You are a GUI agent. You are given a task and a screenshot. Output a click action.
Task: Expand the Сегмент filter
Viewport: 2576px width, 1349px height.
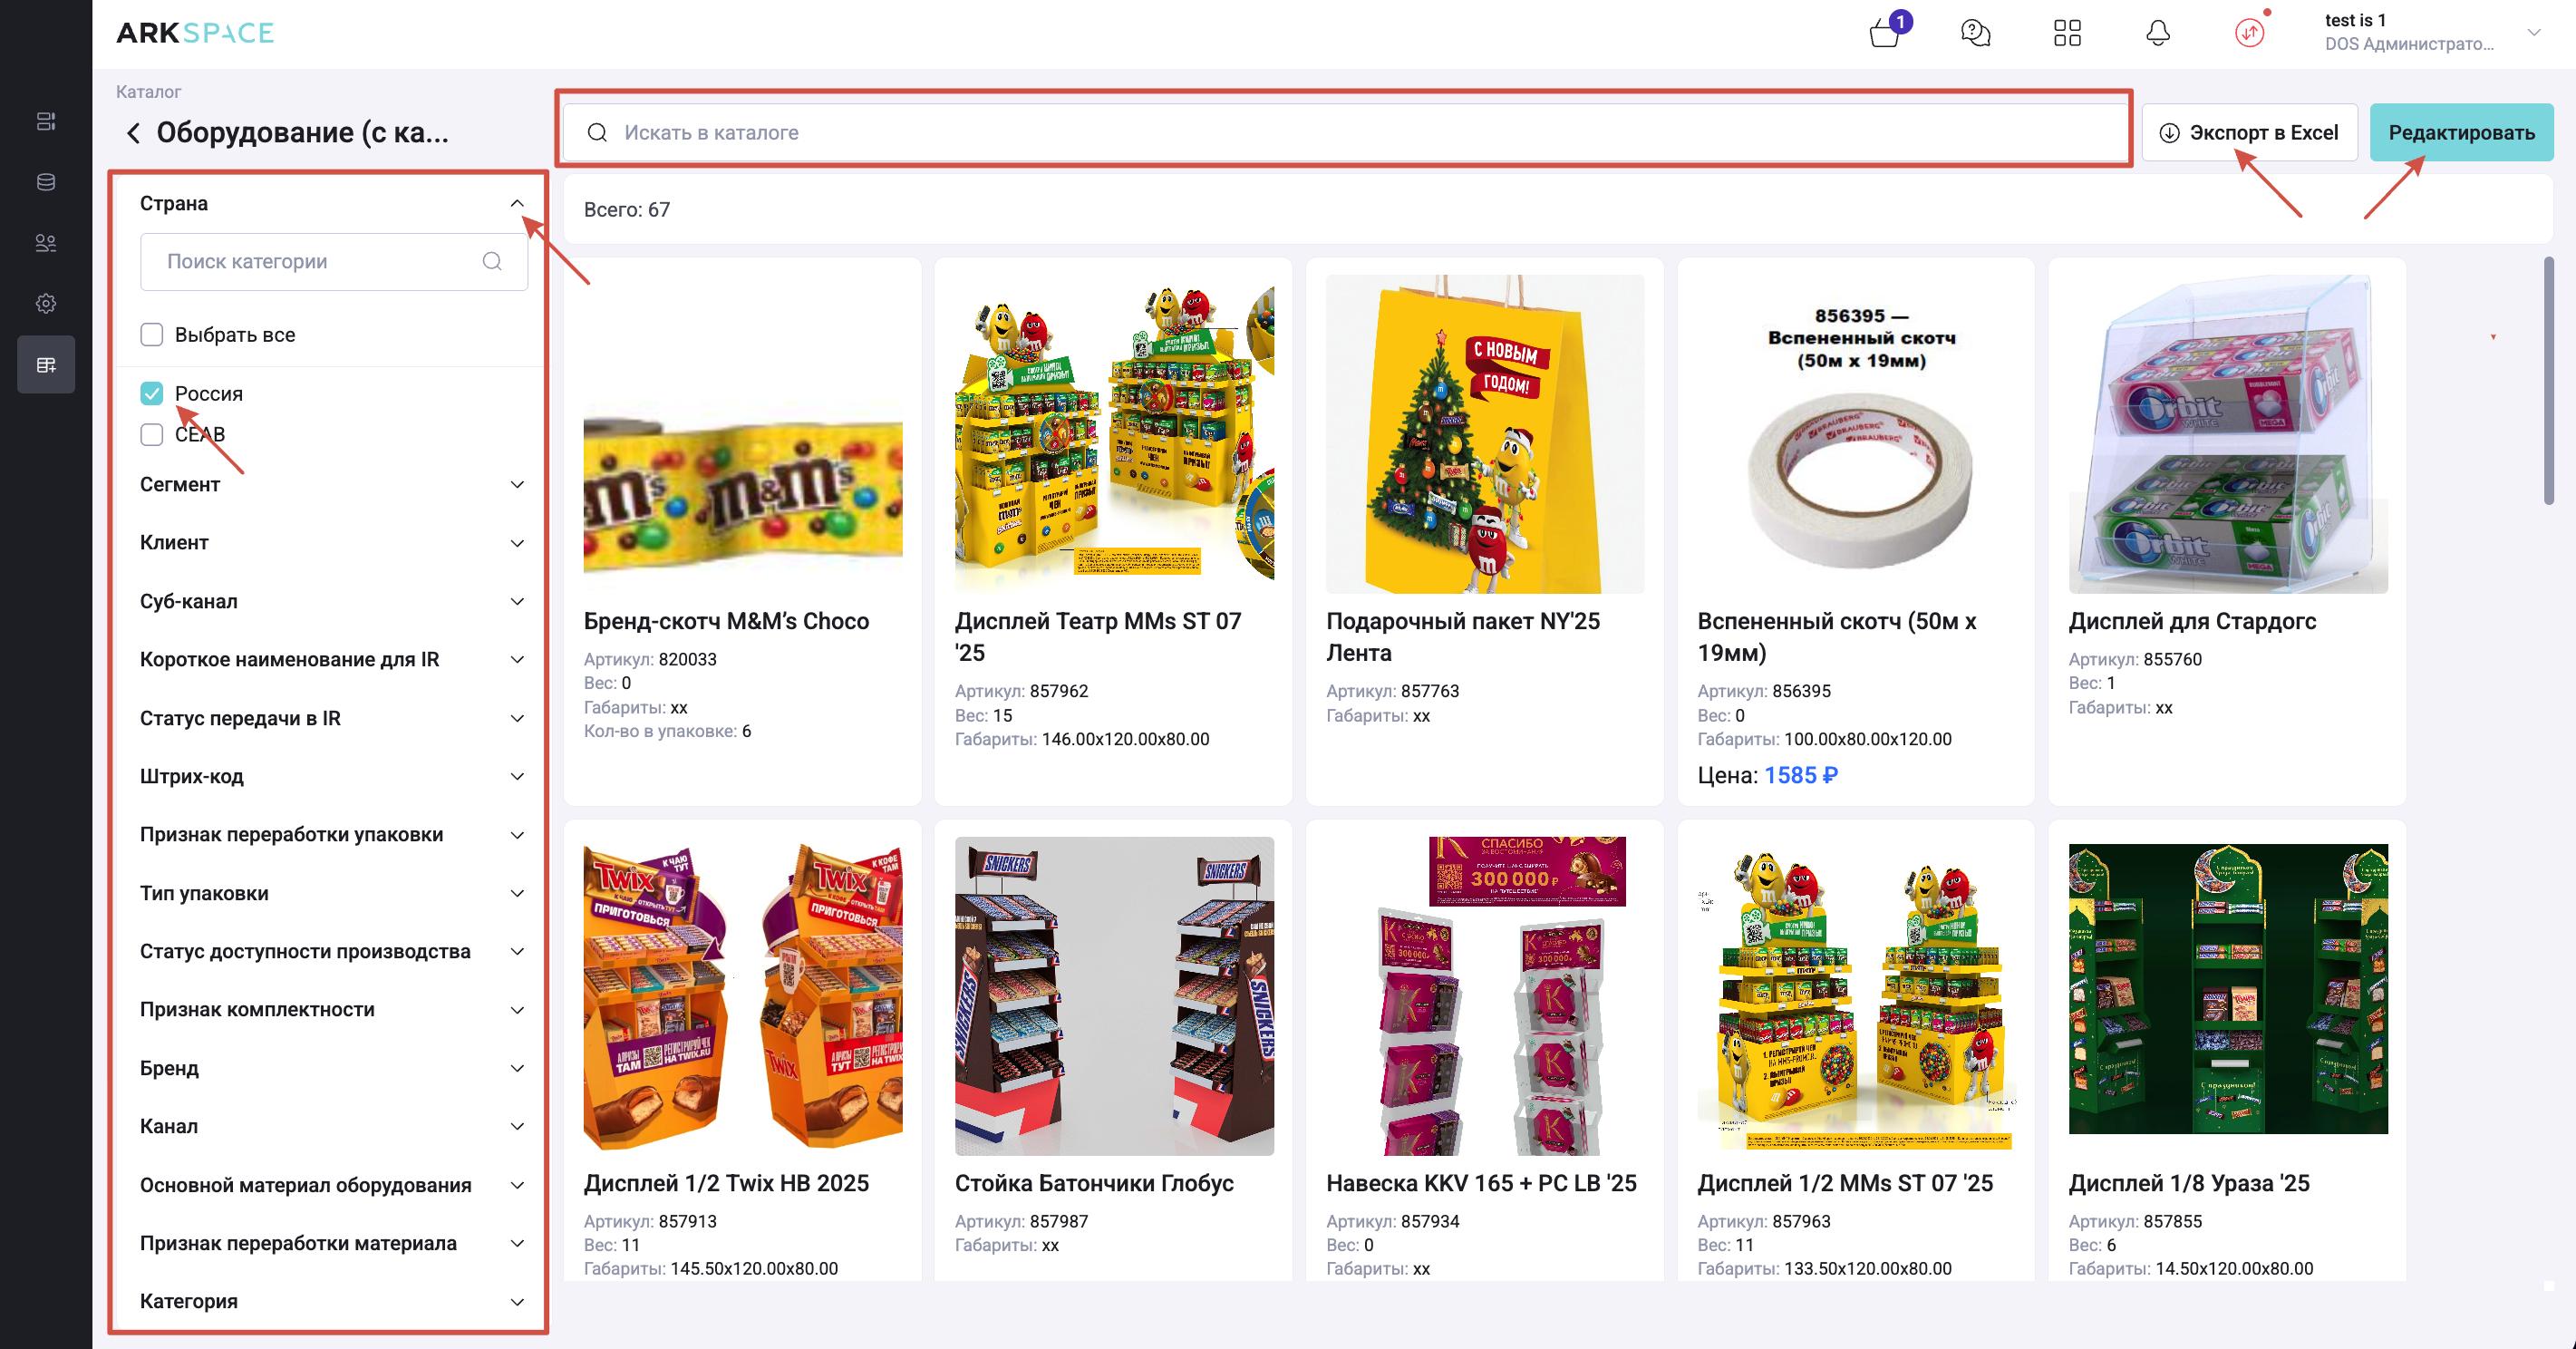tap(517, 485)
